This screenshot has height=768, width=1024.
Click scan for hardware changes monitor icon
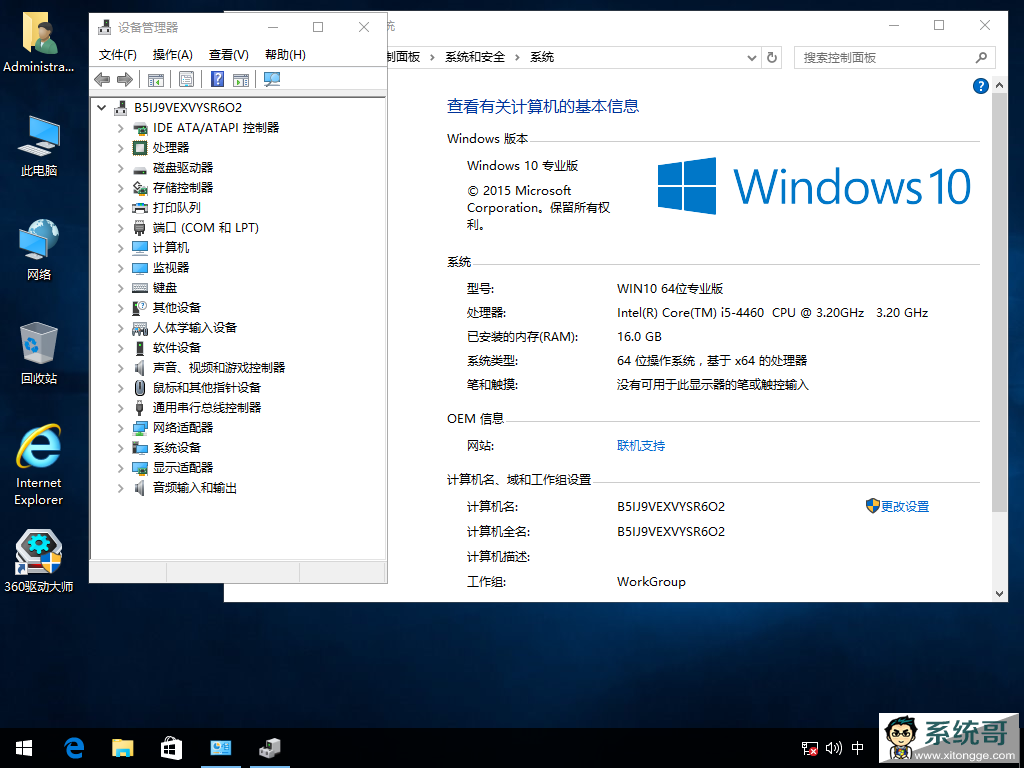(x=272, y=80)
